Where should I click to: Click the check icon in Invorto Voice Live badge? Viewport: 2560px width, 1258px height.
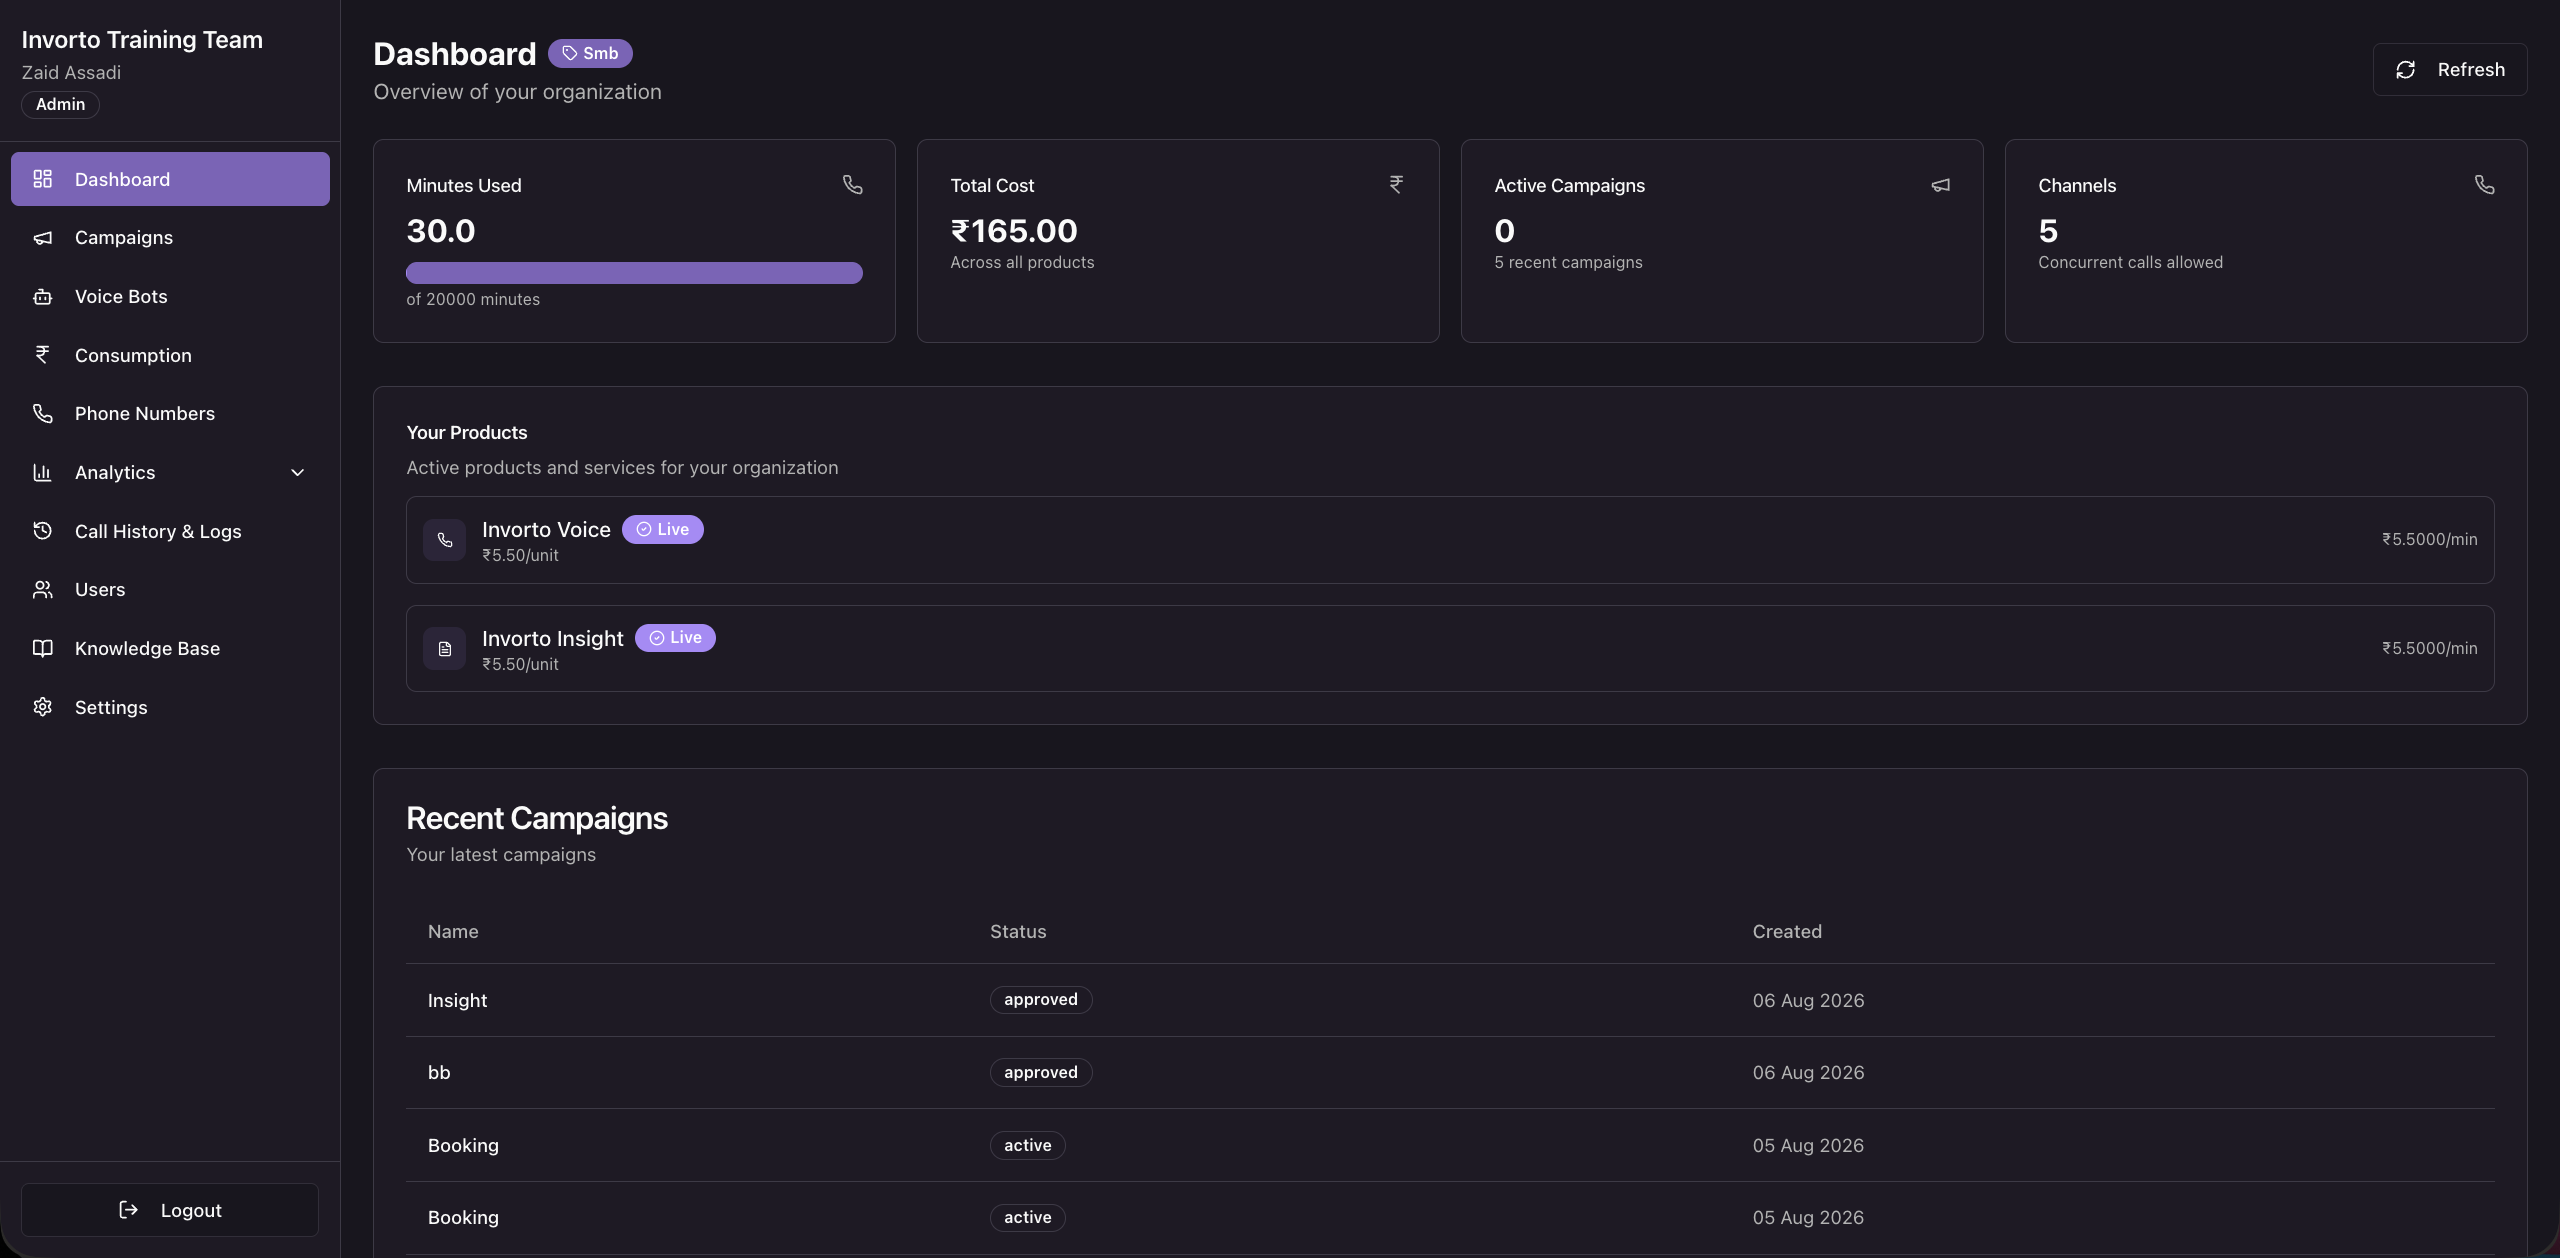point(644,529)
